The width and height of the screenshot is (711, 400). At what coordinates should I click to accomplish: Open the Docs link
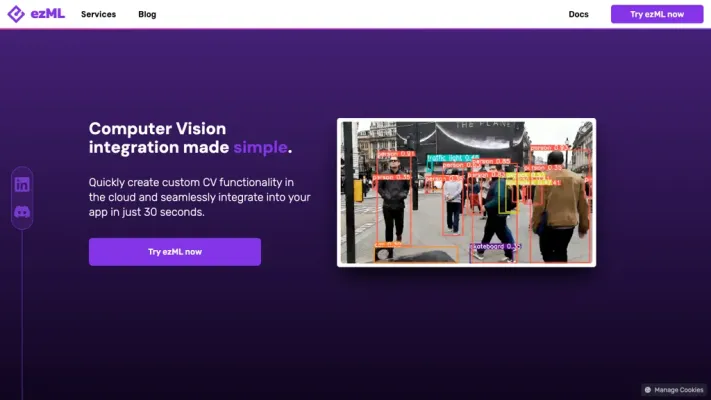point(578,14)
